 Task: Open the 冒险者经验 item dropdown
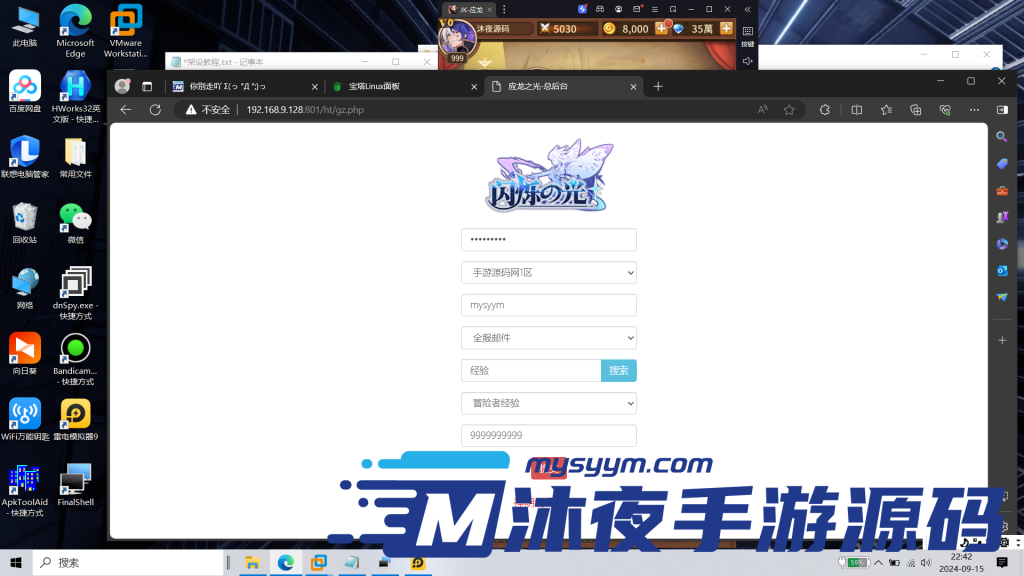coord(548,403)
